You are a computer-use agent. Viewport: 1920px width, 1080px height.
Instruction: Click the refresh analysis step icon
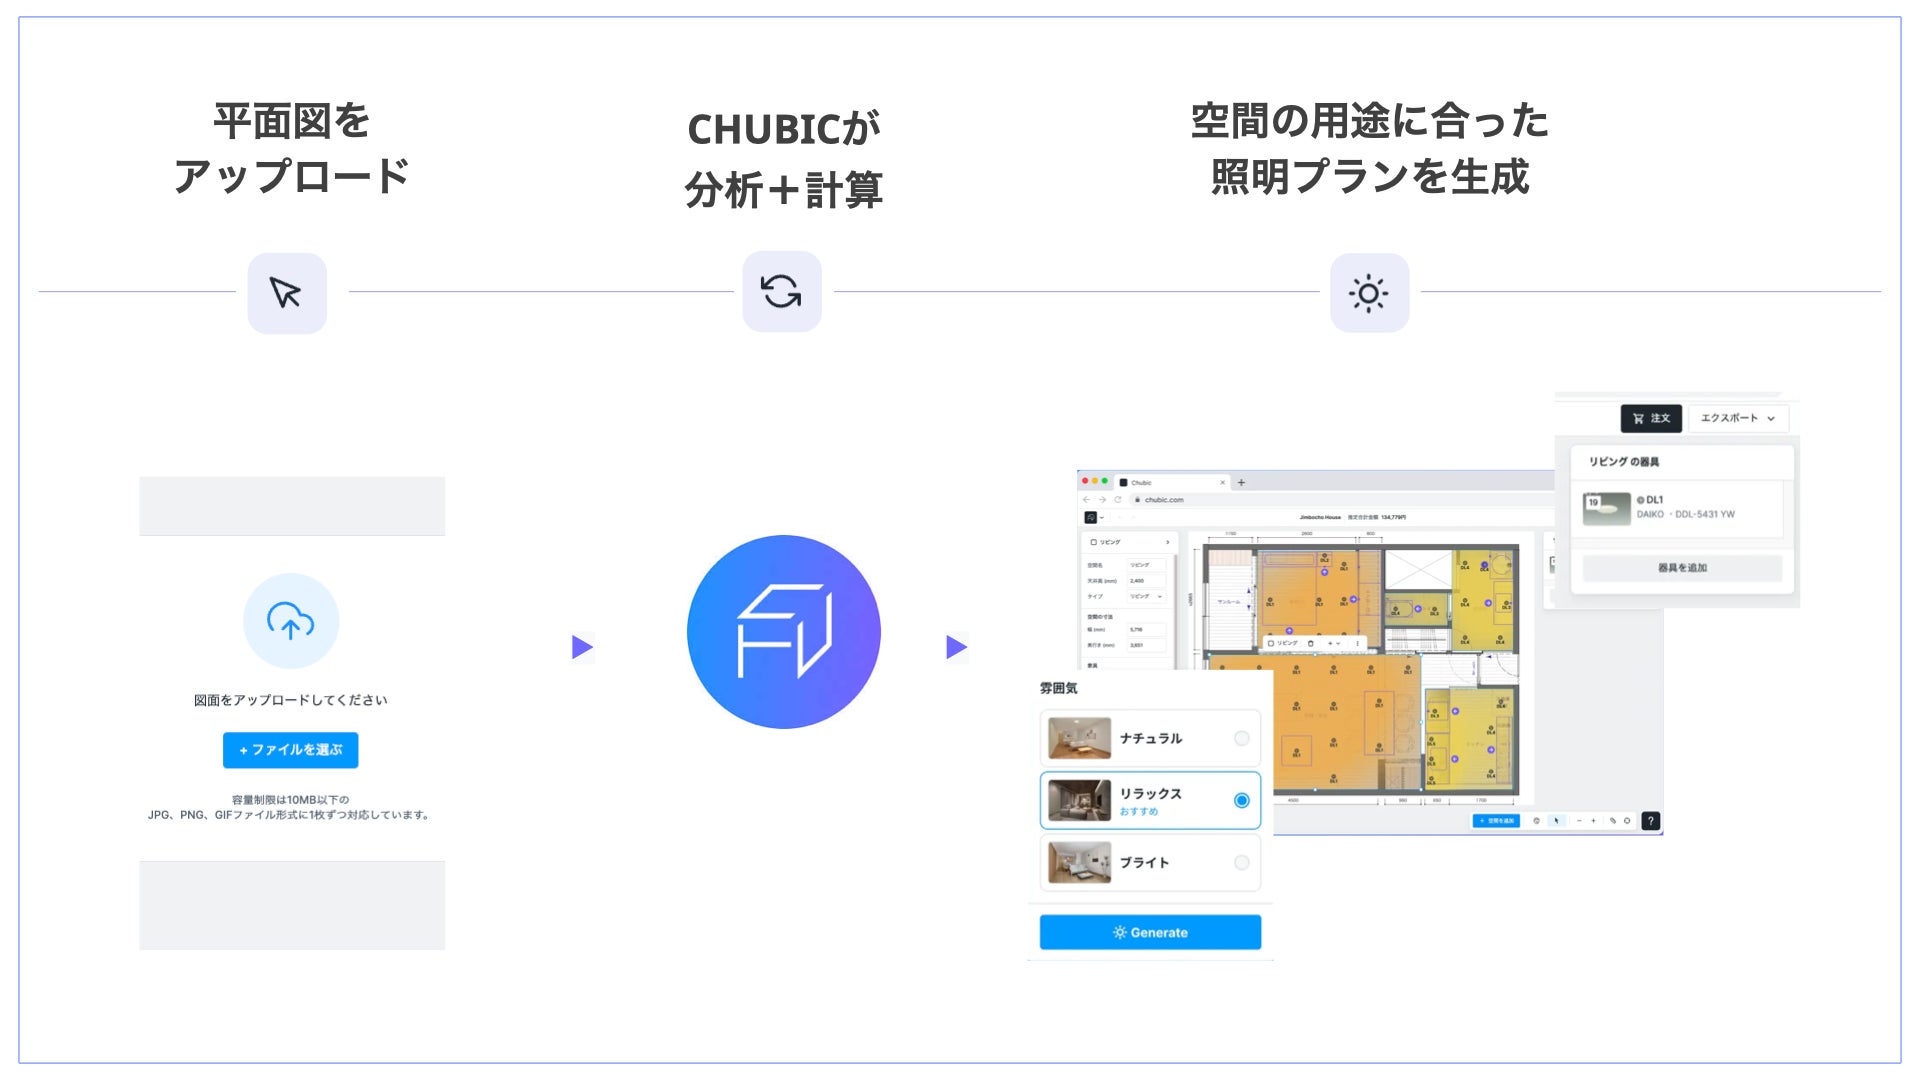coord(781,292)
